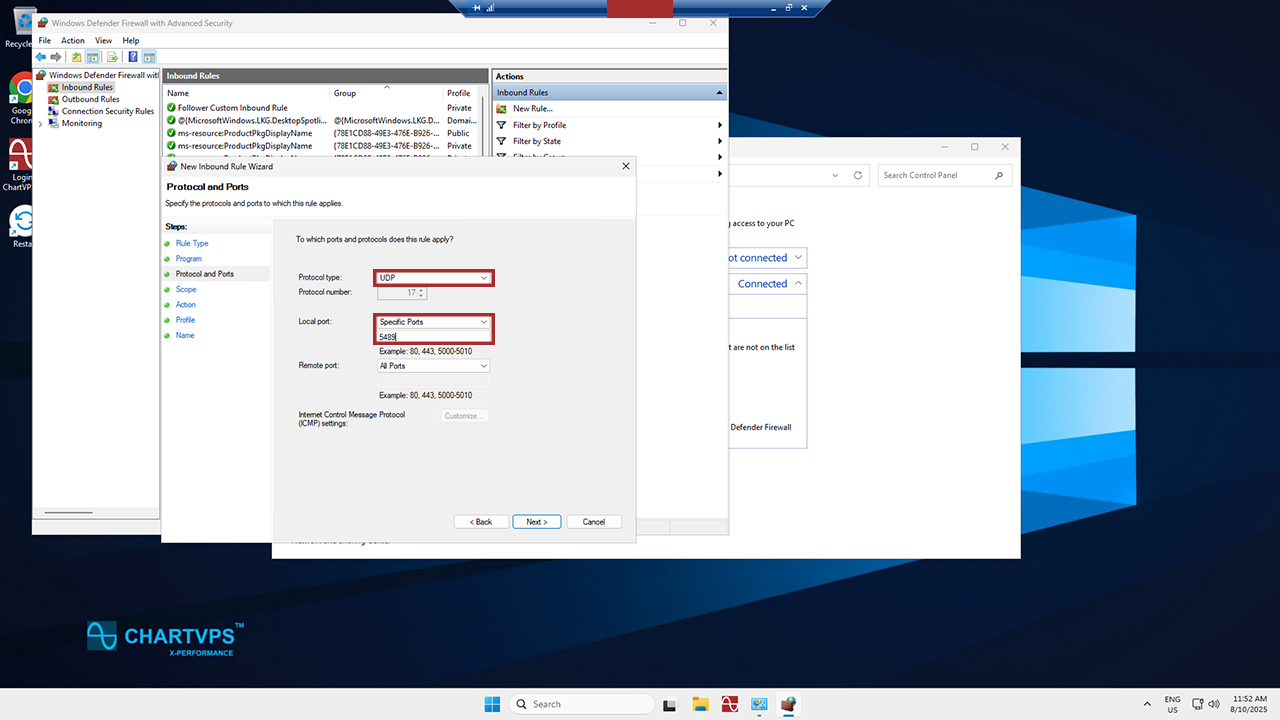This screenshot has height=720, width=1280.
Task: Open the View menu
Action: tap(103, 41)
